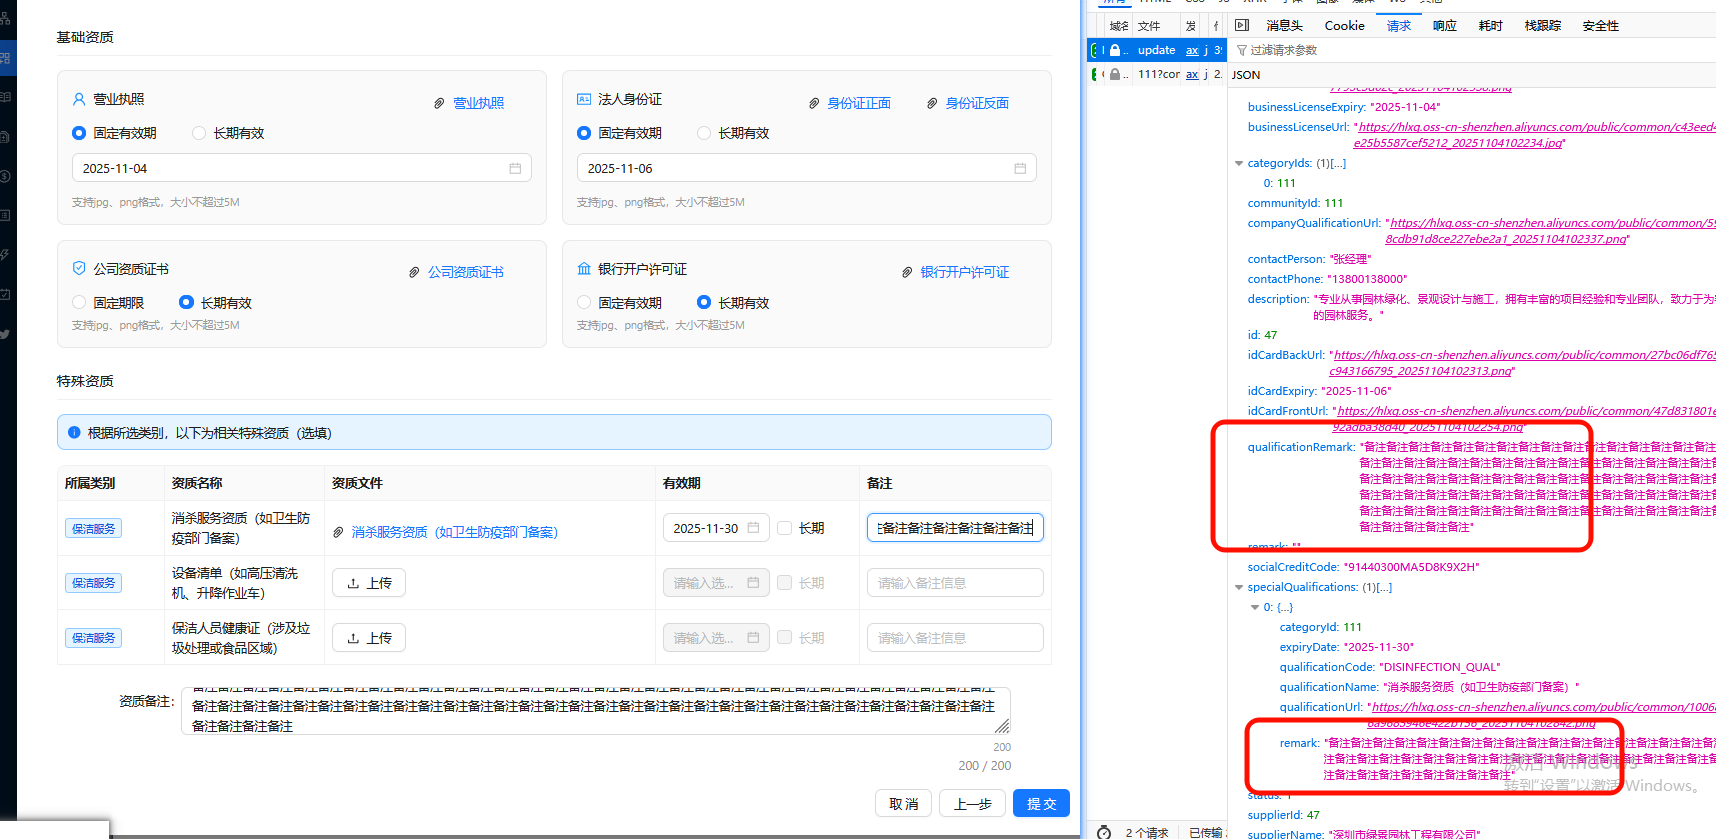Select 长期有效 radio for 营业执照
The height and width of the screenshot is (839, 1716).
point(199,133)
